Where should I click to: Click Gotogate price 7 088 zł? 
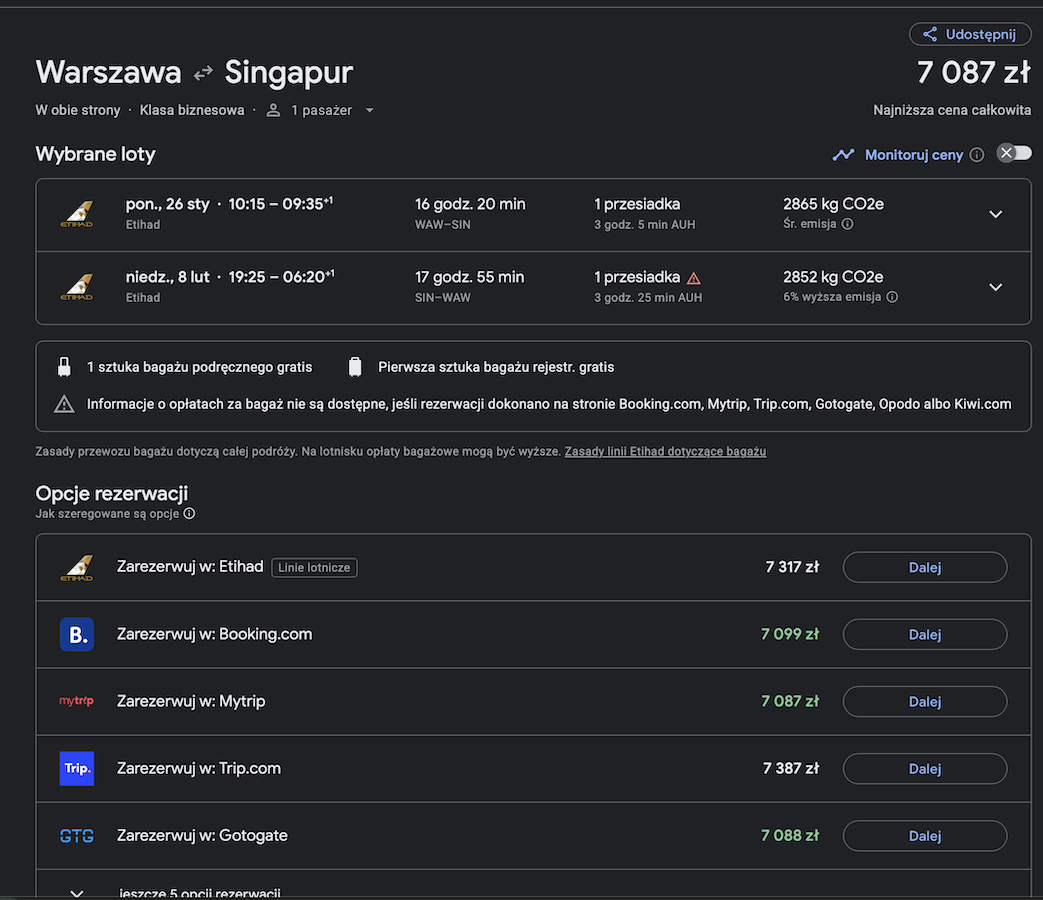(790, 835)
